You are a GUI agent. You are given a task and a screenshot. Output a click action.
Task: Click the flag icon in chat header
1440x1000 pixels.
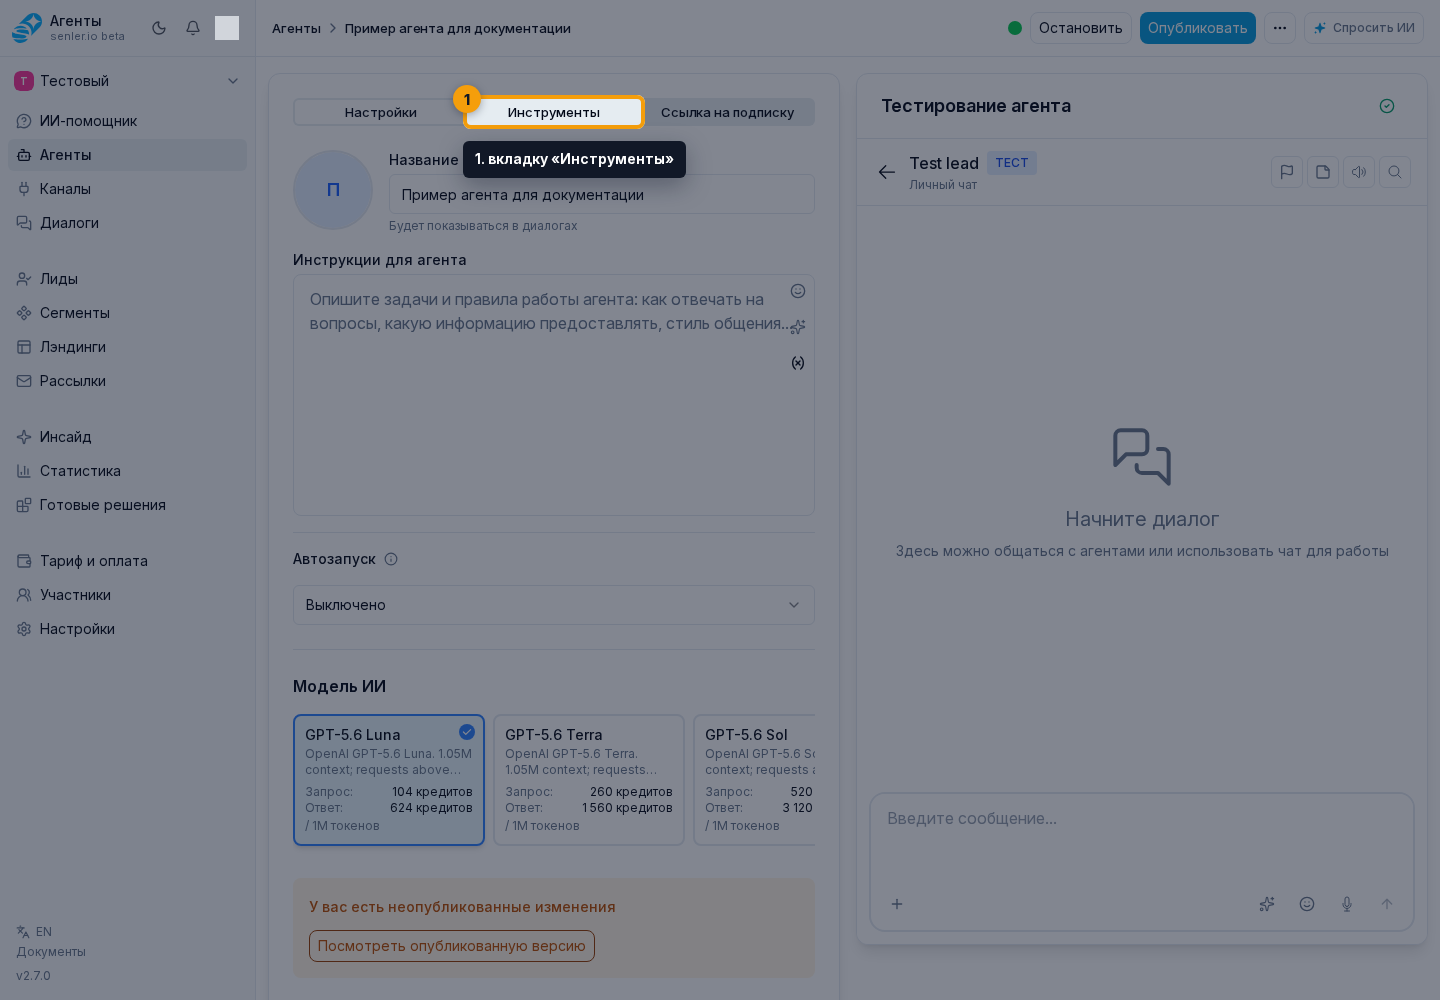(1287, 172)
